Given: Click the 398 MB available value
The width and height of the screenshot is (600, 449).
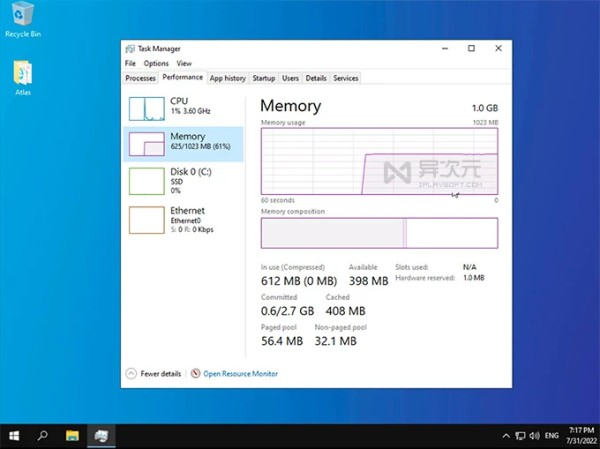Looking at the screenshot, I should (368, 281).
